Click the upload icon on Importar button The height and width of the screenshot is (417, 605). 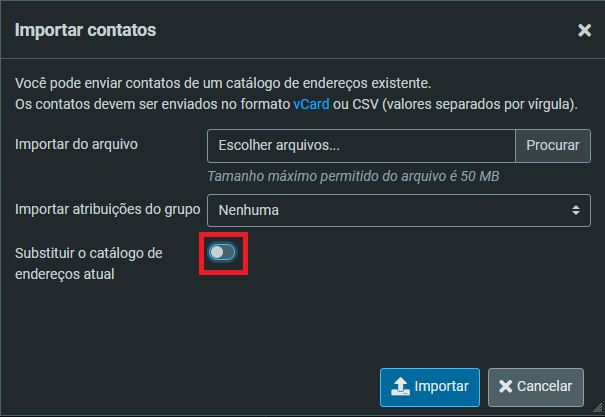click(x=399, y=386)
